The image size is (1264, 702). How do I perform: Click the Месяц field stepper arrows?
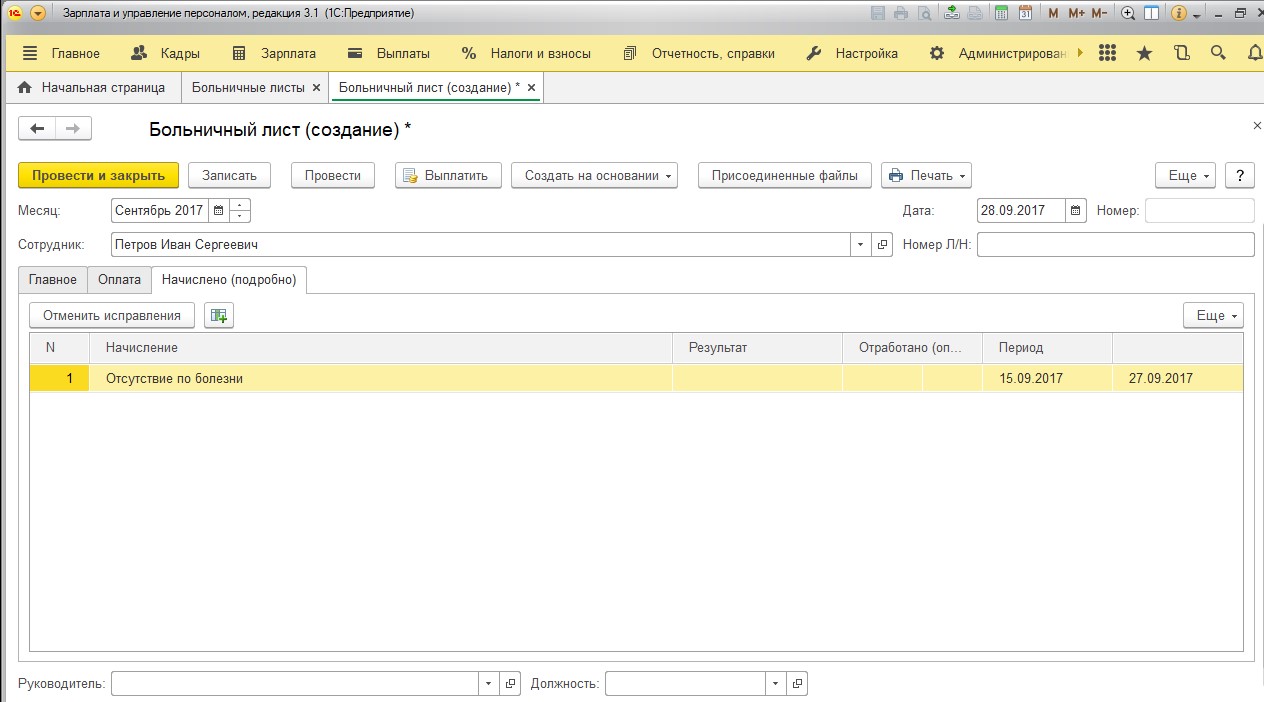pyautogui.click(x=240, y=211)
